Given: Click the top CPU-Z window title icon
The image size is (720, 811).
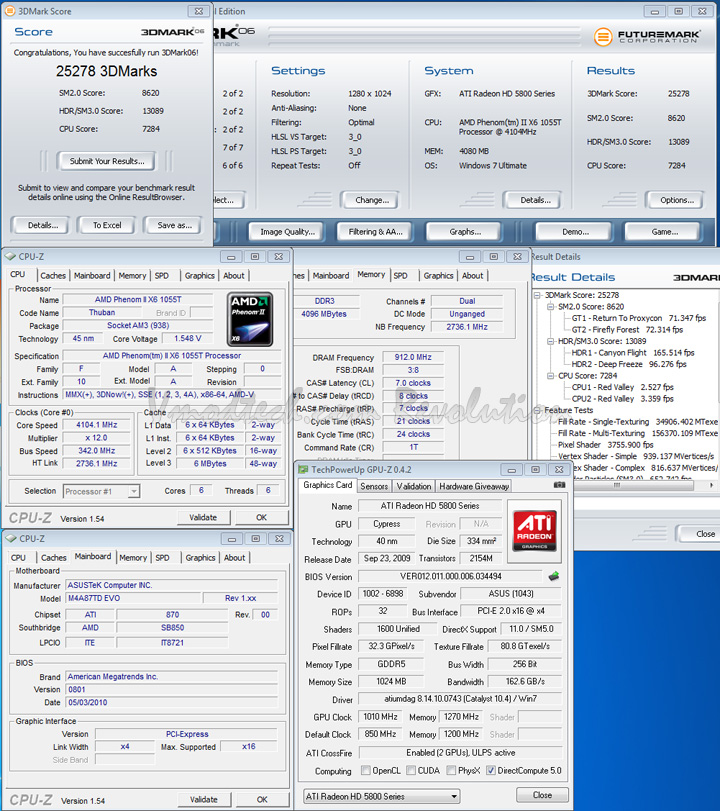Looking at the screenshot, I should pos(10,257).
